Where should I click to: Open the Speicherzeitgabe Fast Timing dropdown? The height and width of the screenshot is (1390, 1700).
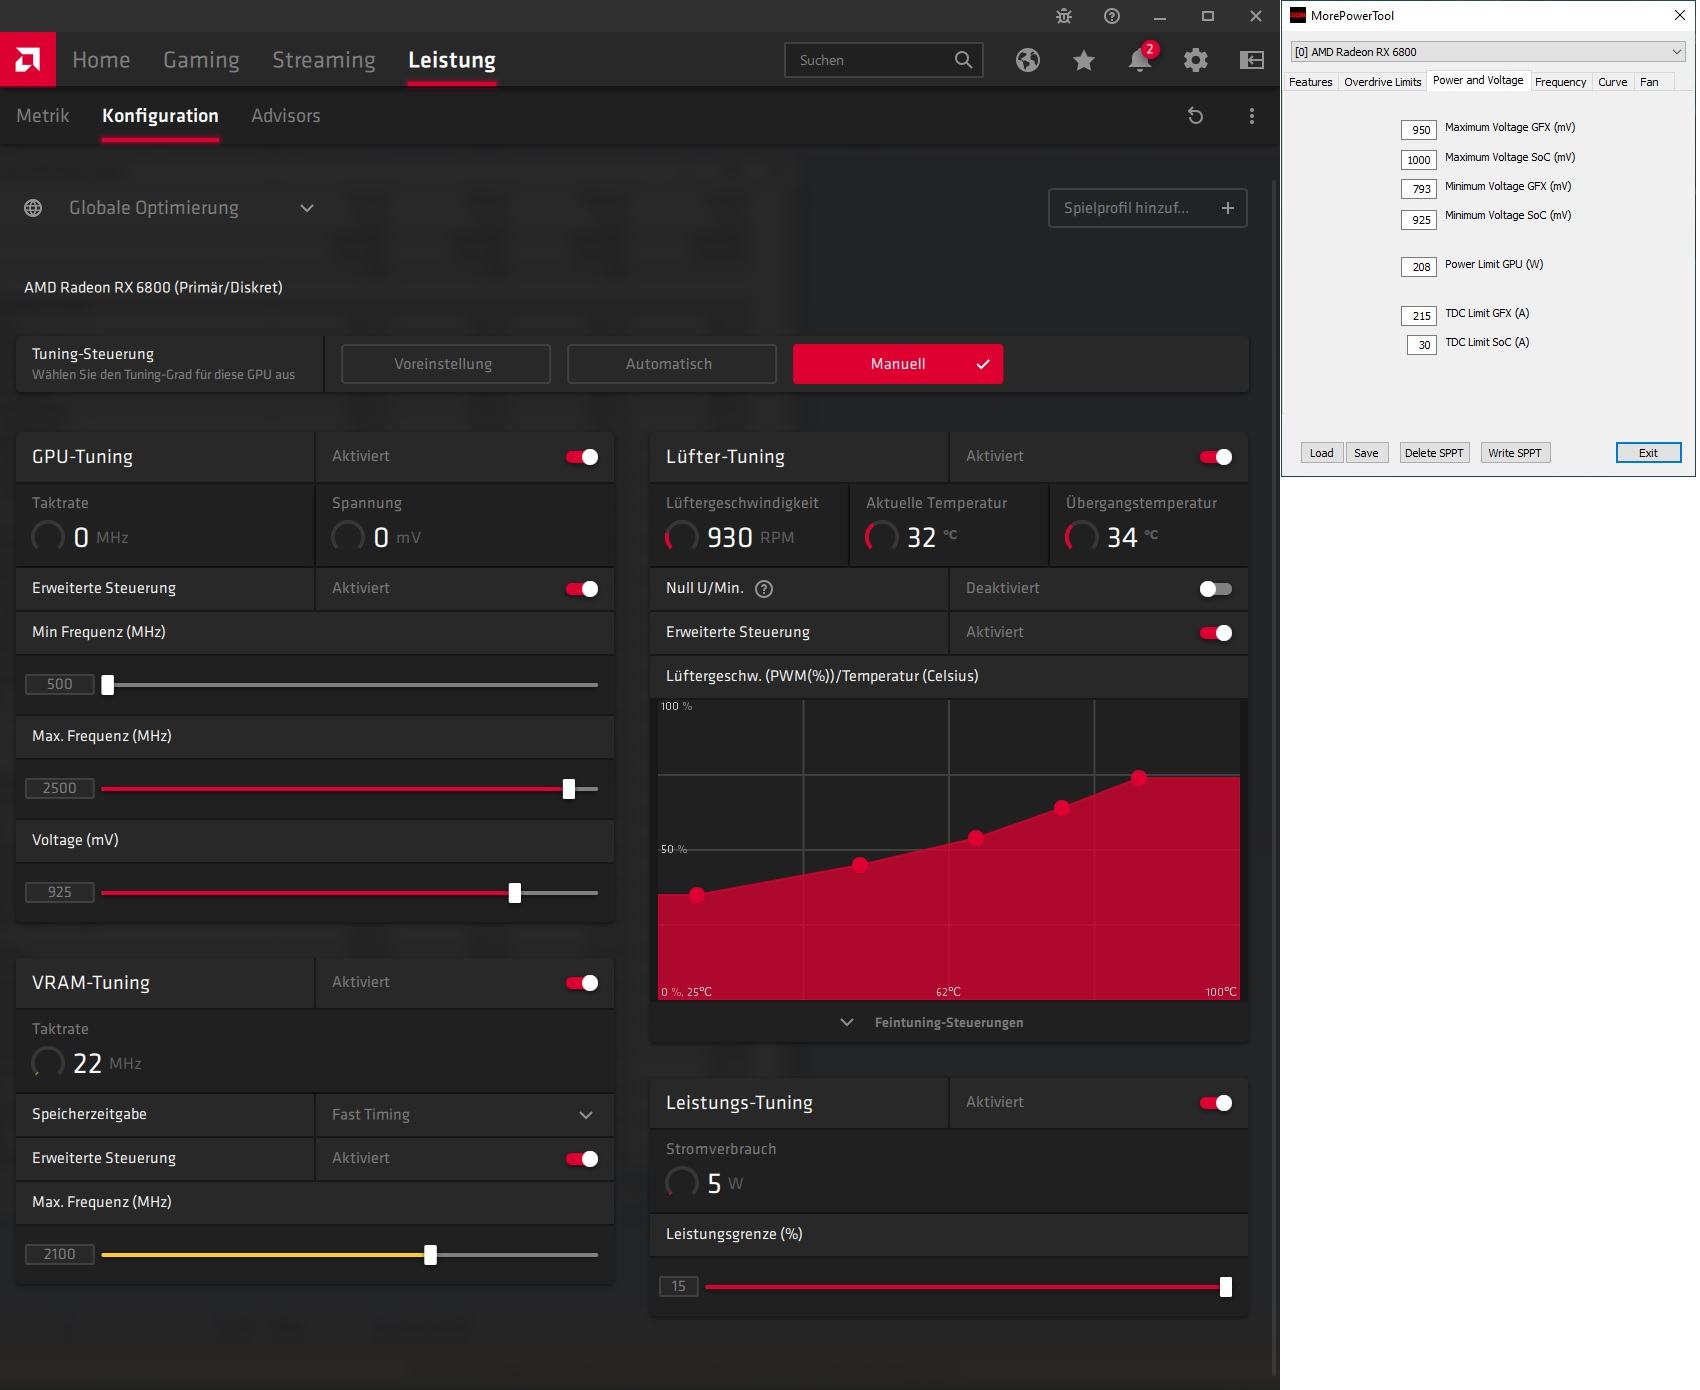[x=464, y=1115]
